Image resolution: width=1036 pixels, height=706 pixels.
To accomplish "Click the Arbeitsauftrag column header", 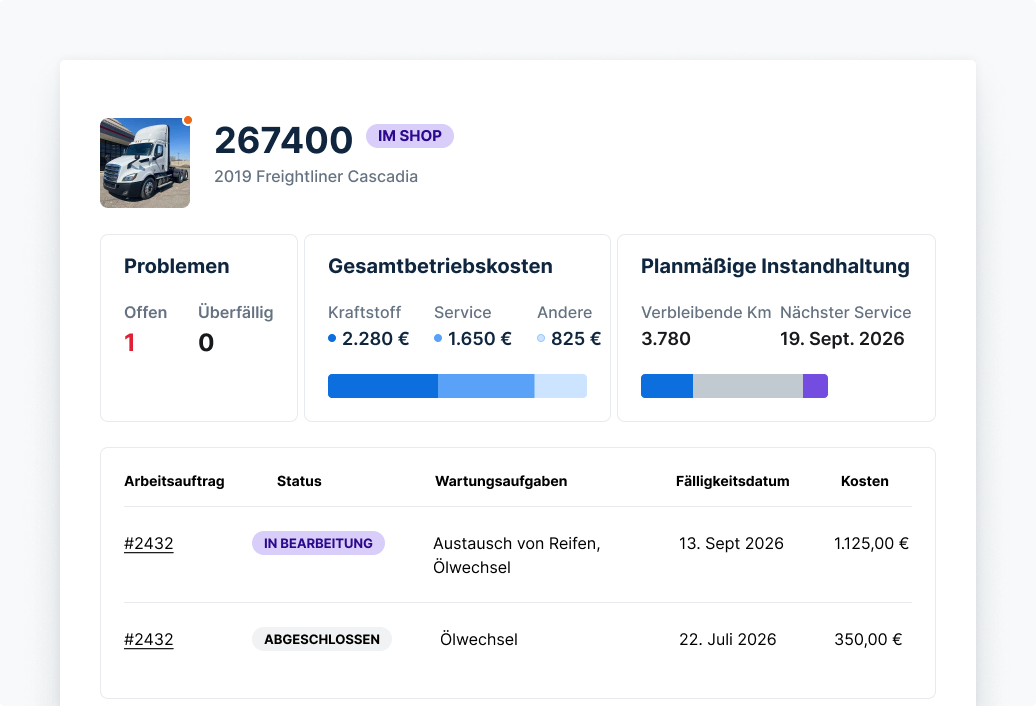I will coord(174,481).
